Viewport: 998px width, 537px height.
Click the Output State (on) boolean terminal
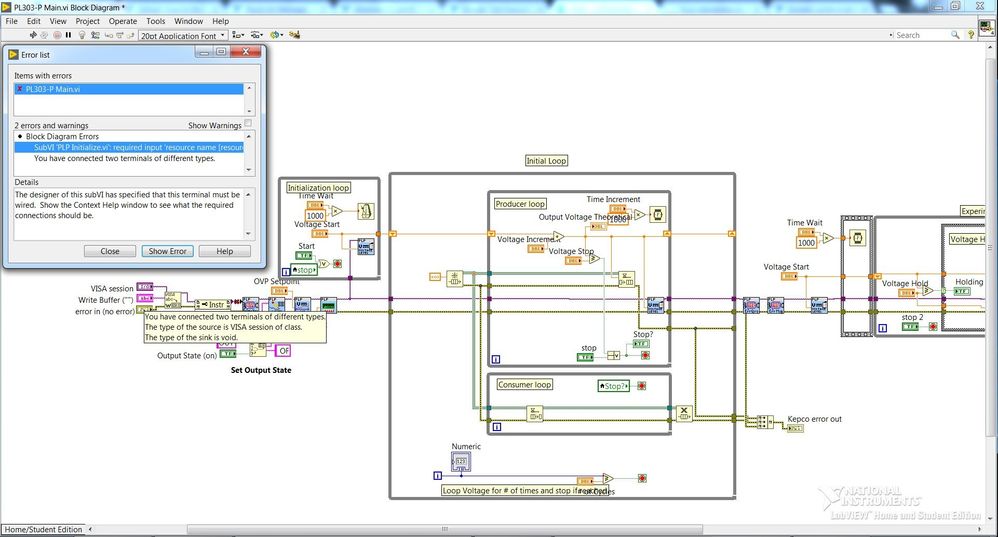228,354
